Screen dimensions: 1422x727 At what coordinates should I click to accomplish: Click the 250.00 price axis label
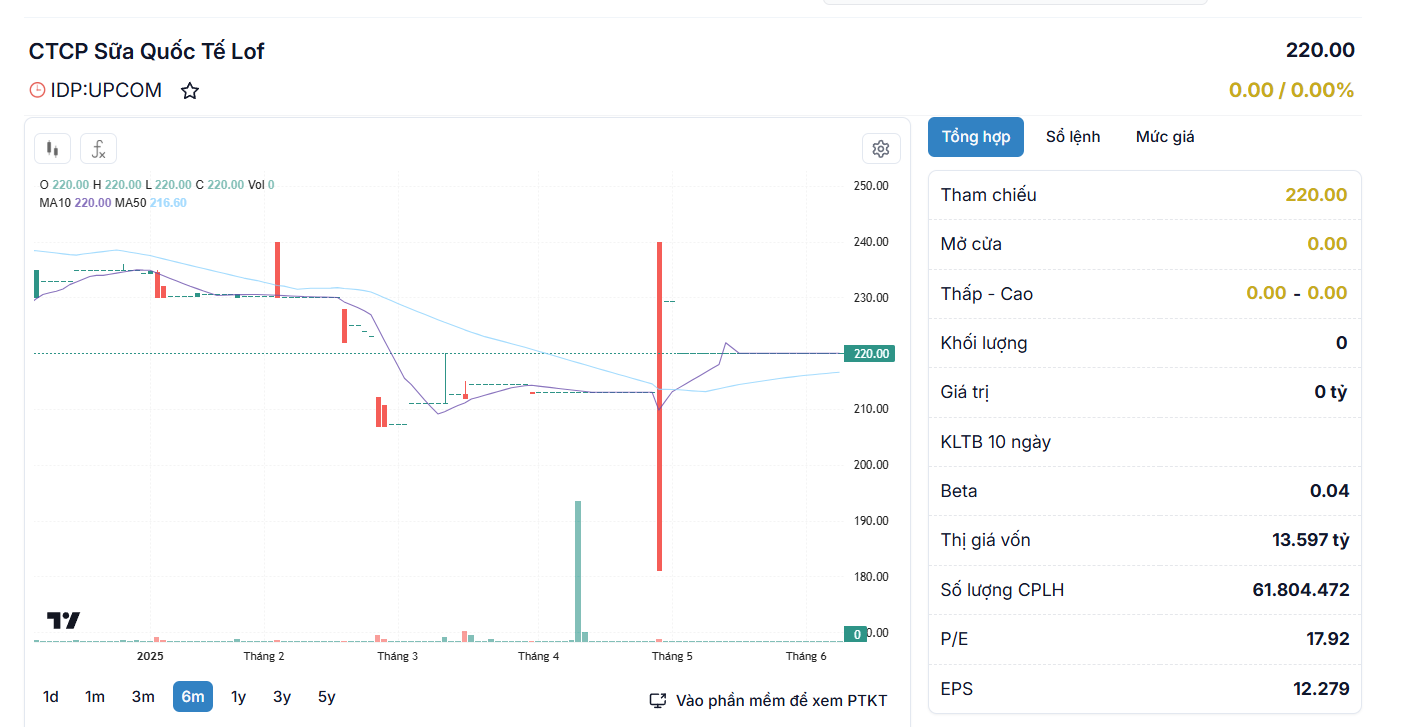[871, 186]
